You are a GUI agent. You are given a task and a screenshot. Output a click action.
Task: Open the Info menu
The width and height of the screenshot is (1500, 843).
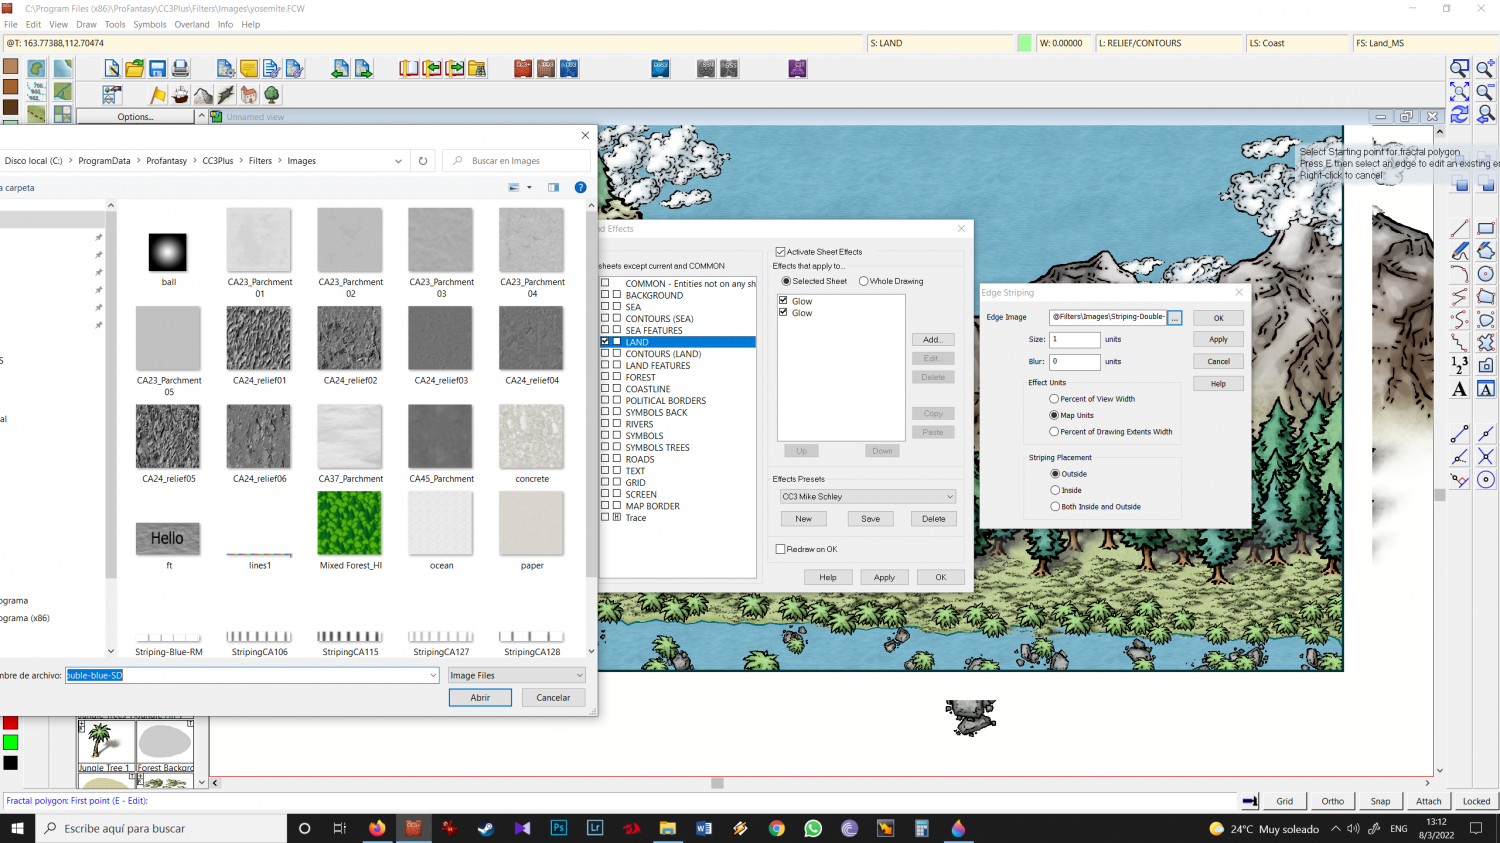click(x=226, y=24)
